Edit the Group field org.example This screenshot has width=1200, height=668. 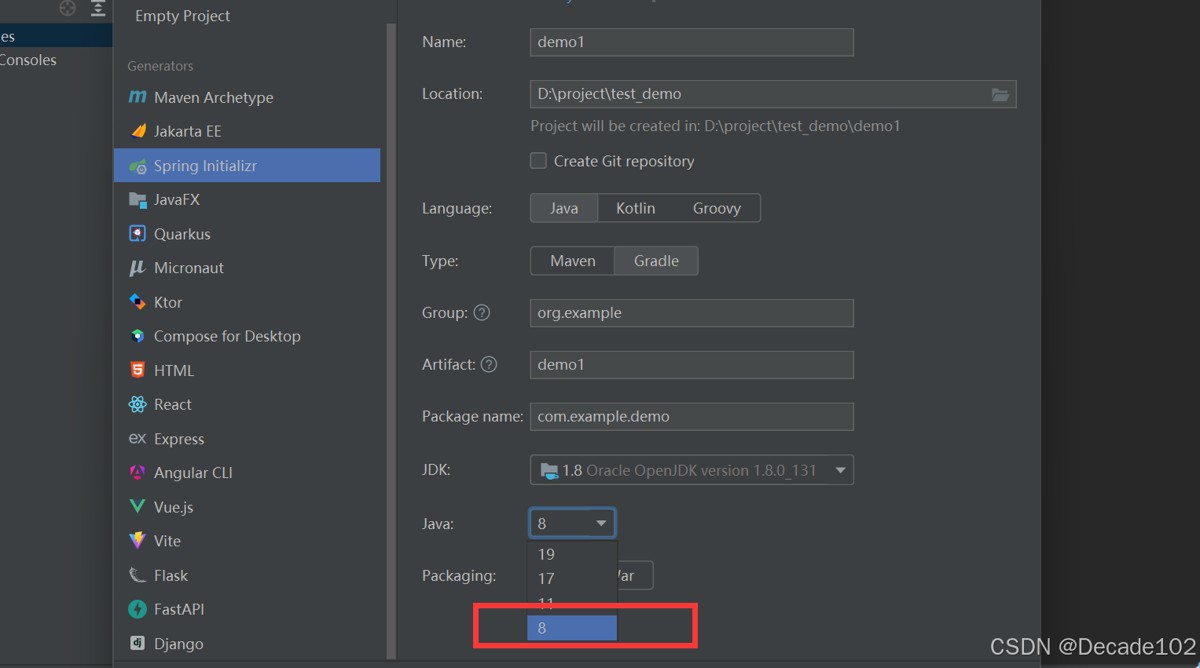point(692,313)
